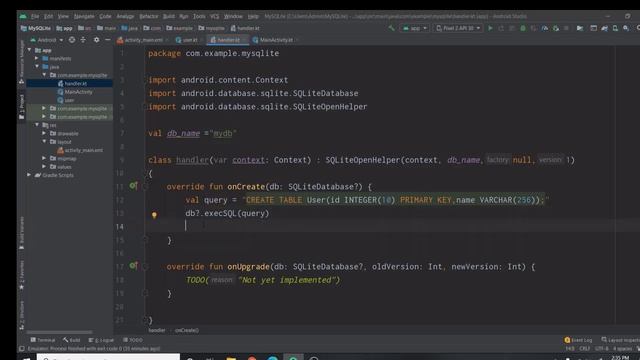Collapse the layout folder
Viewport: 640px width, 360px height.
[44, 142]
